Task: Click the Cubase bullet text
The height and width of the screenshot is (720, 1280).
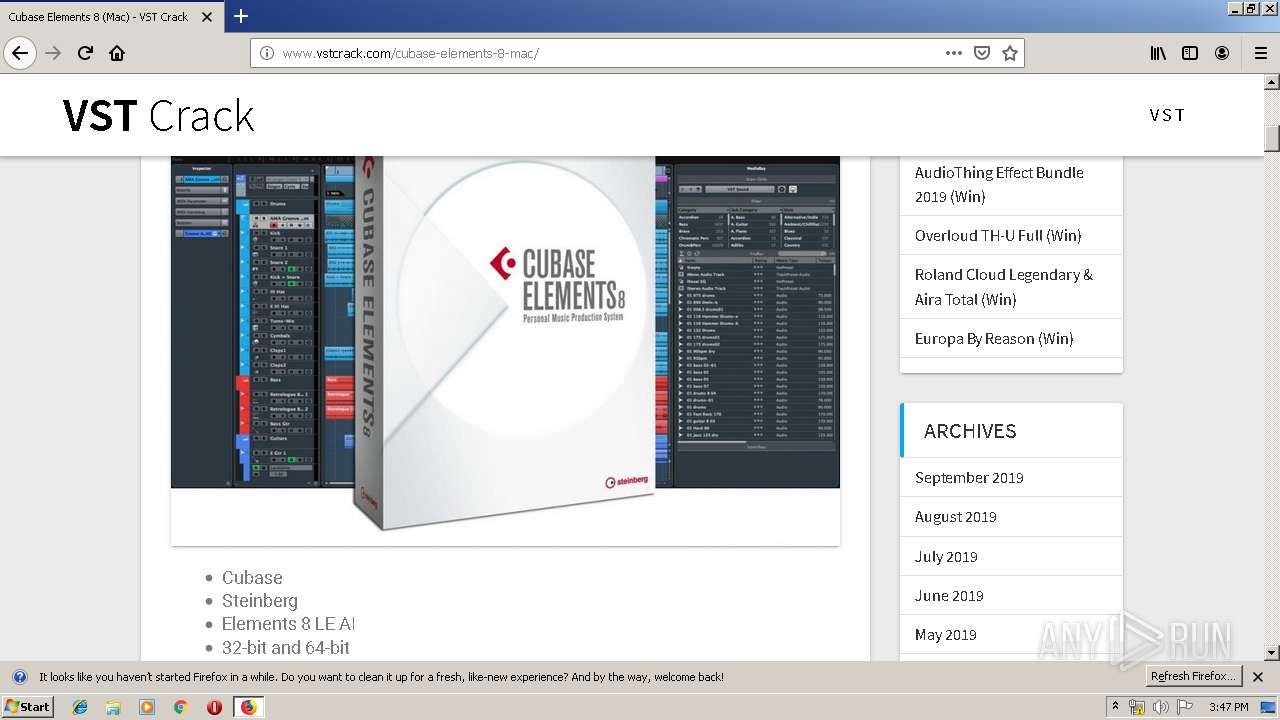Action: (x=252, y=577)
